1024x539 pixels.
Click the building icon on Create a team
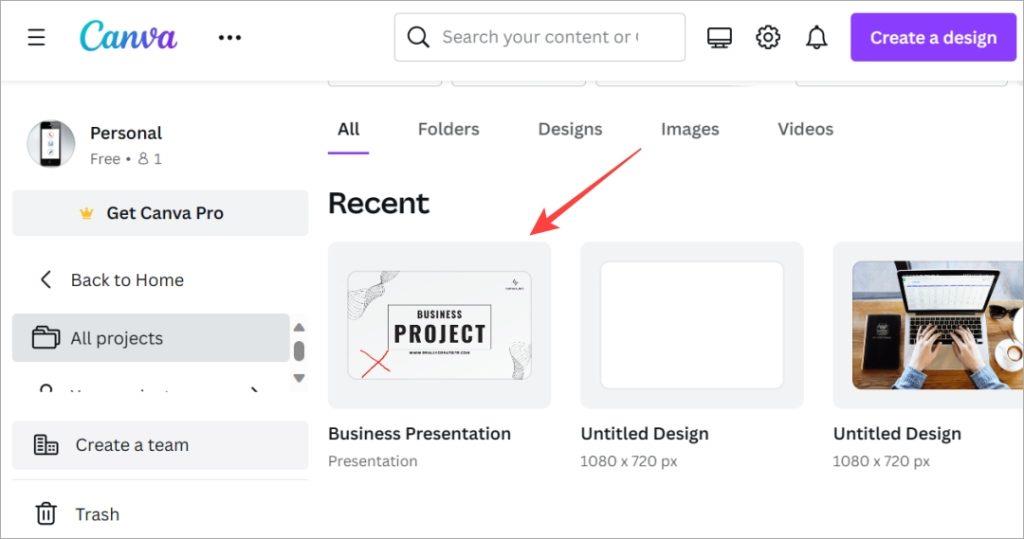point(46,445)
